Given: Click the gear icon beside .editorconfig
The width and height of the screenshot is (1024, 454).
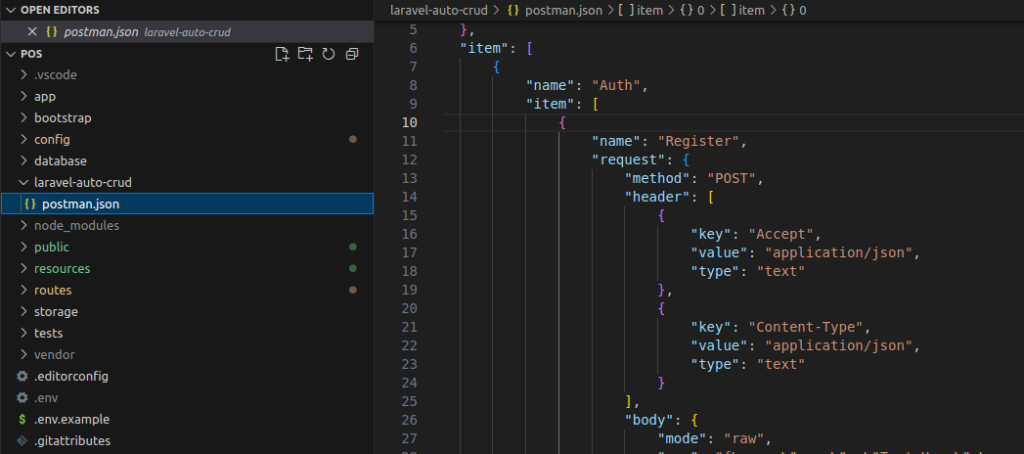Looking at the screenshot, I should click(x=21, y=376).
